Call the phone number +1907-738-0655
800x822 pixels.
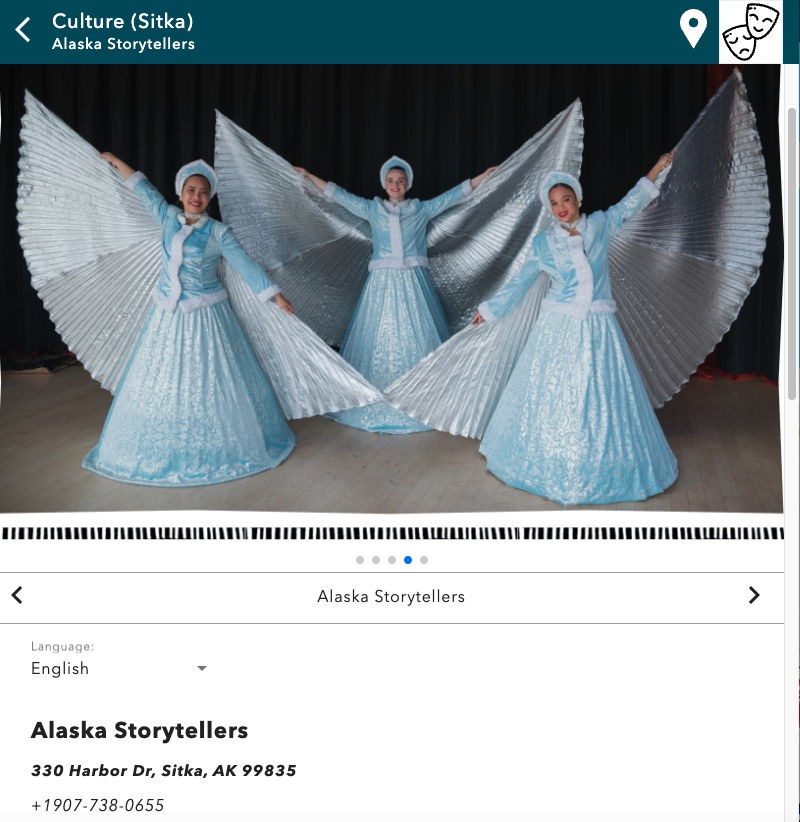pos(98,805)
